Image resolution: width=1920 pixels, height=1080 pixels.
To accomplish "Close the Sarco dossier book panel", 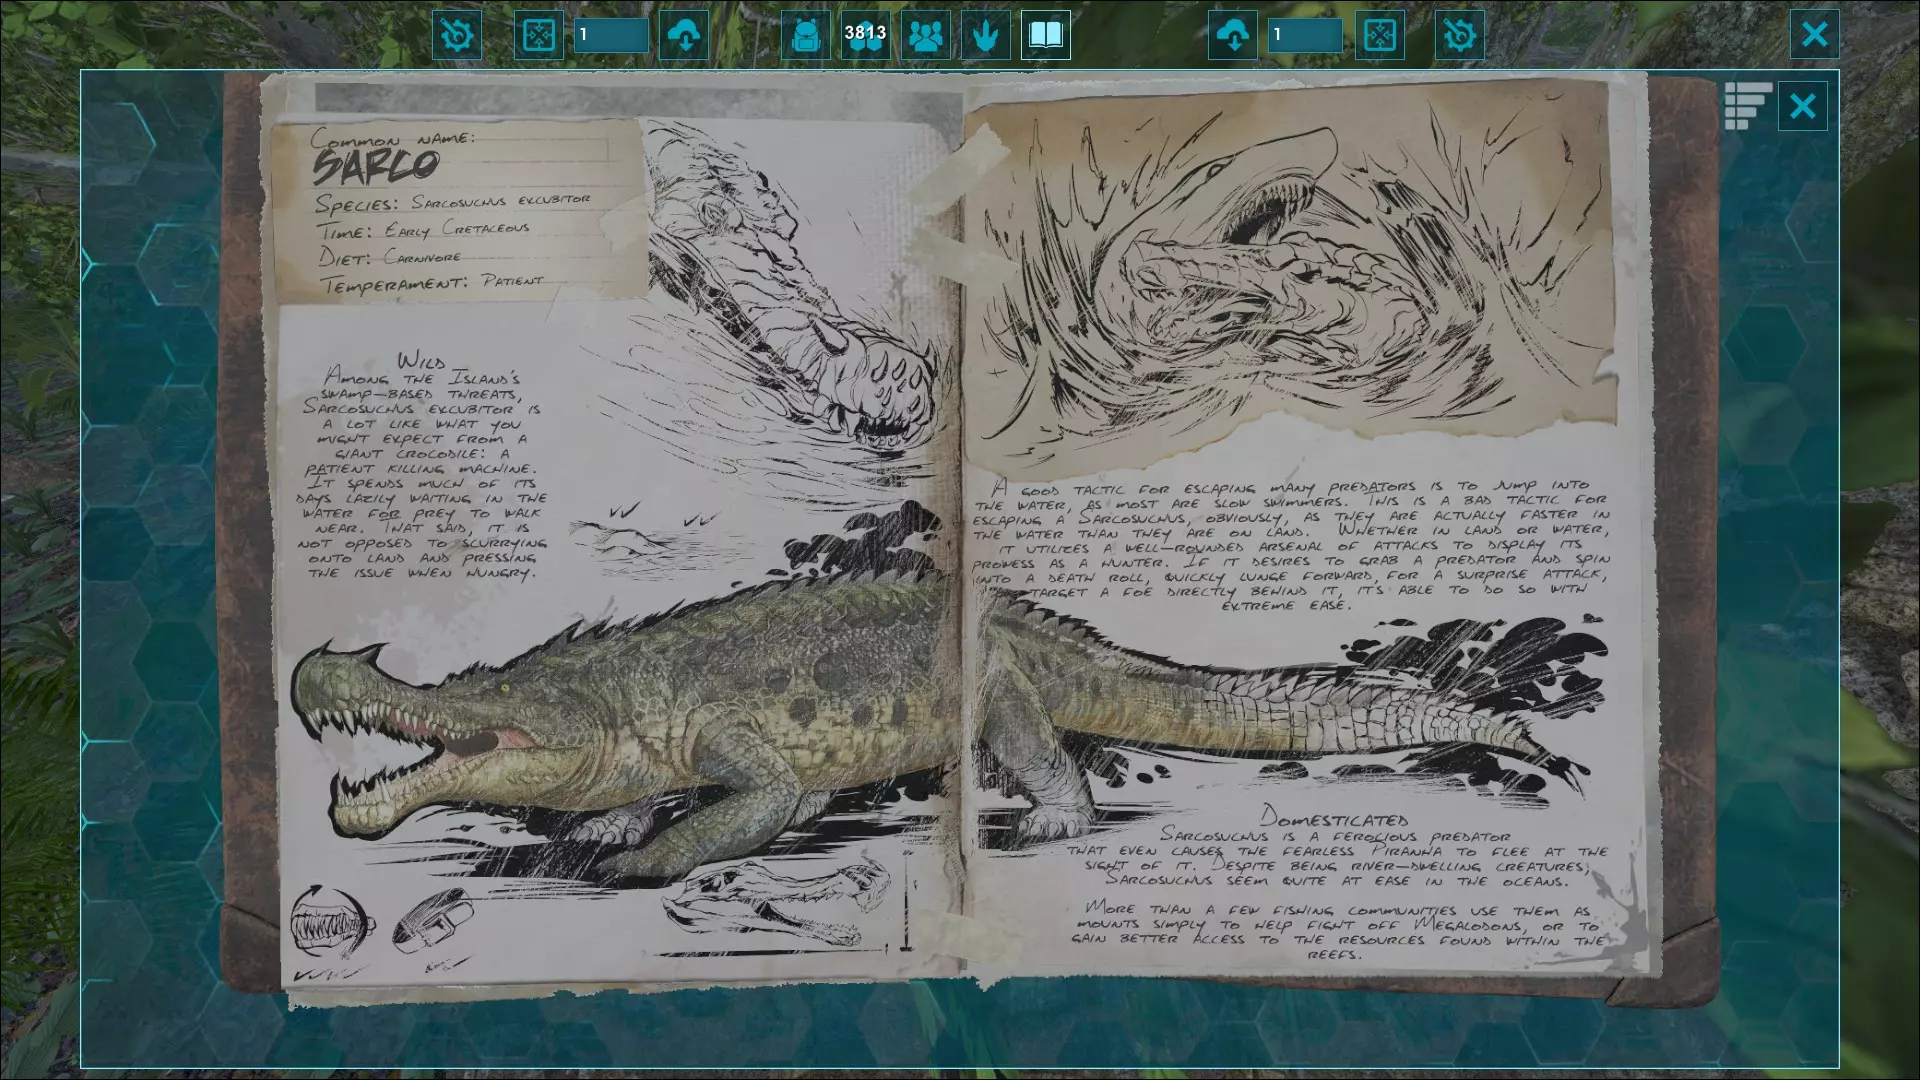I will 1802,106.
